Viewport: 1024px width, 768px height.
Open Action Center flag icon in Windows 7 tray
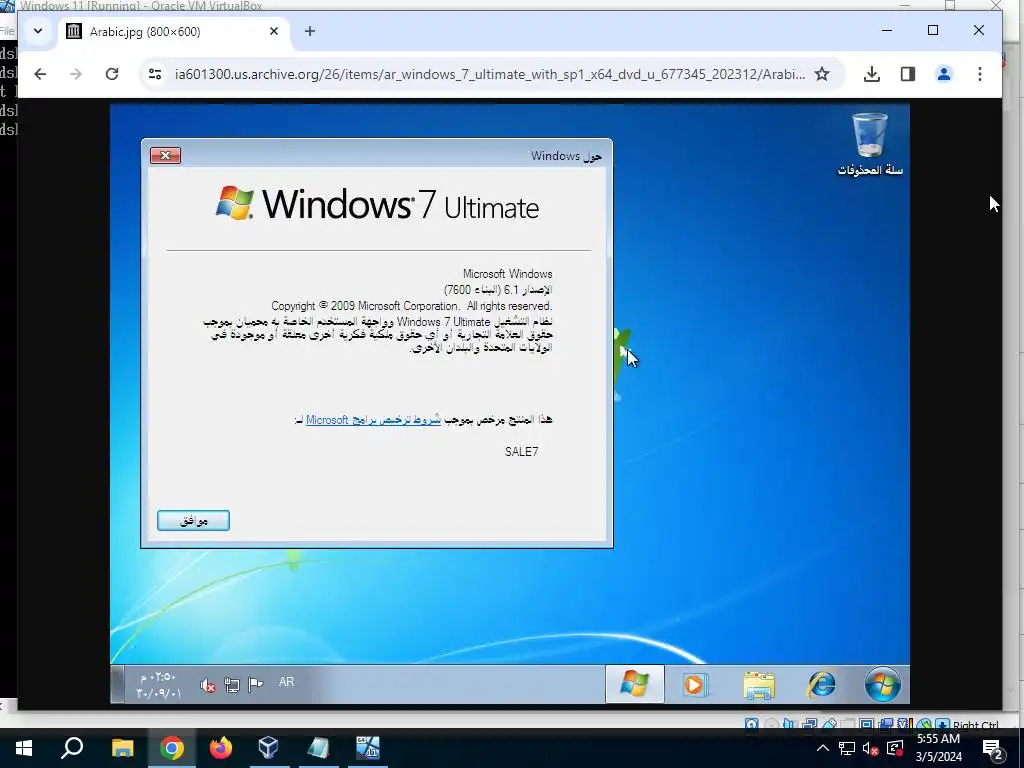[255, 684]
